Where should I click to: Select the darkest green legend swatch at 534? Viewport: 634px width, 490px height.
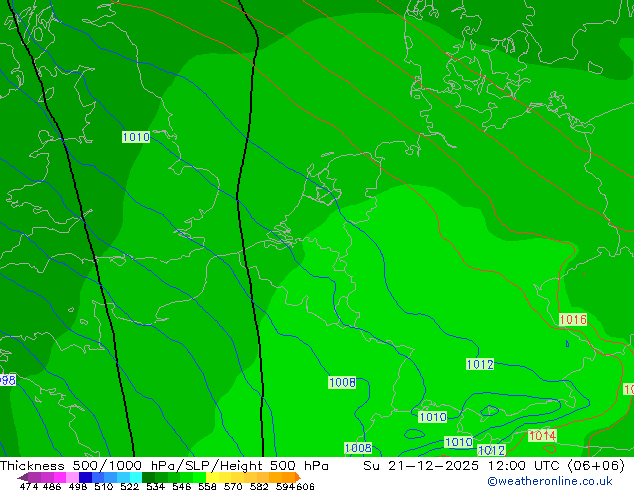[x=148, y=477]
